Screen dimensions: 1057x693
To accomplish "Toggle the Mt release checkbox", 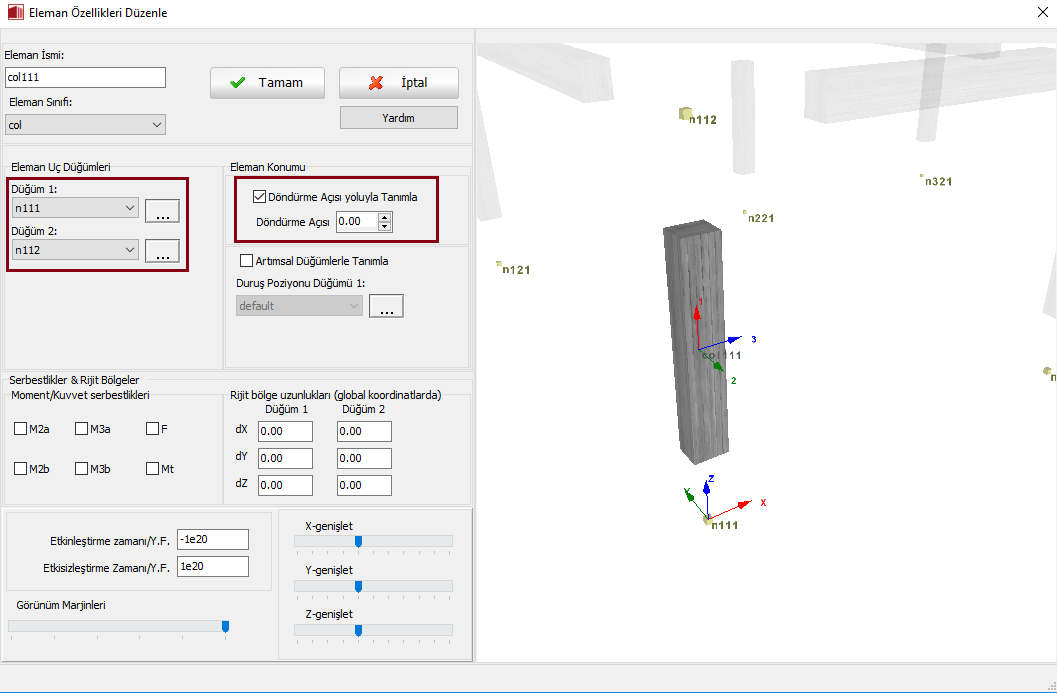I will (153, 468).
